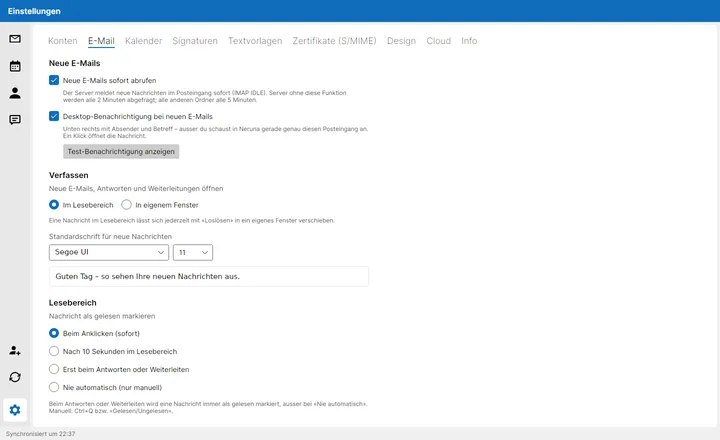Viewport: 720px width, 440px height.
Task: Click the 'Einstellungen' title text
Action: pos(34,11)
